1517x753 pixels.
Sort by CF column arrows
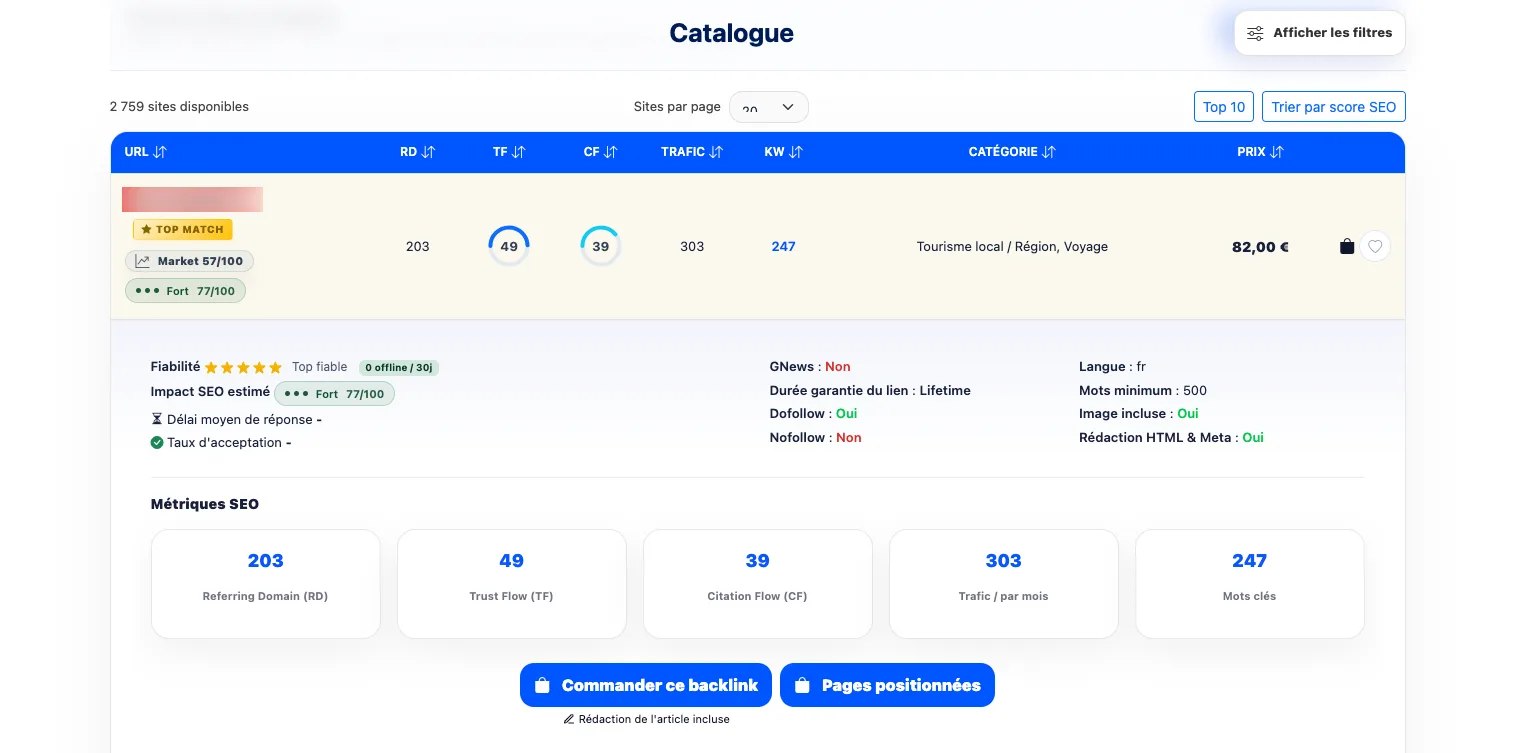[610, 152]
